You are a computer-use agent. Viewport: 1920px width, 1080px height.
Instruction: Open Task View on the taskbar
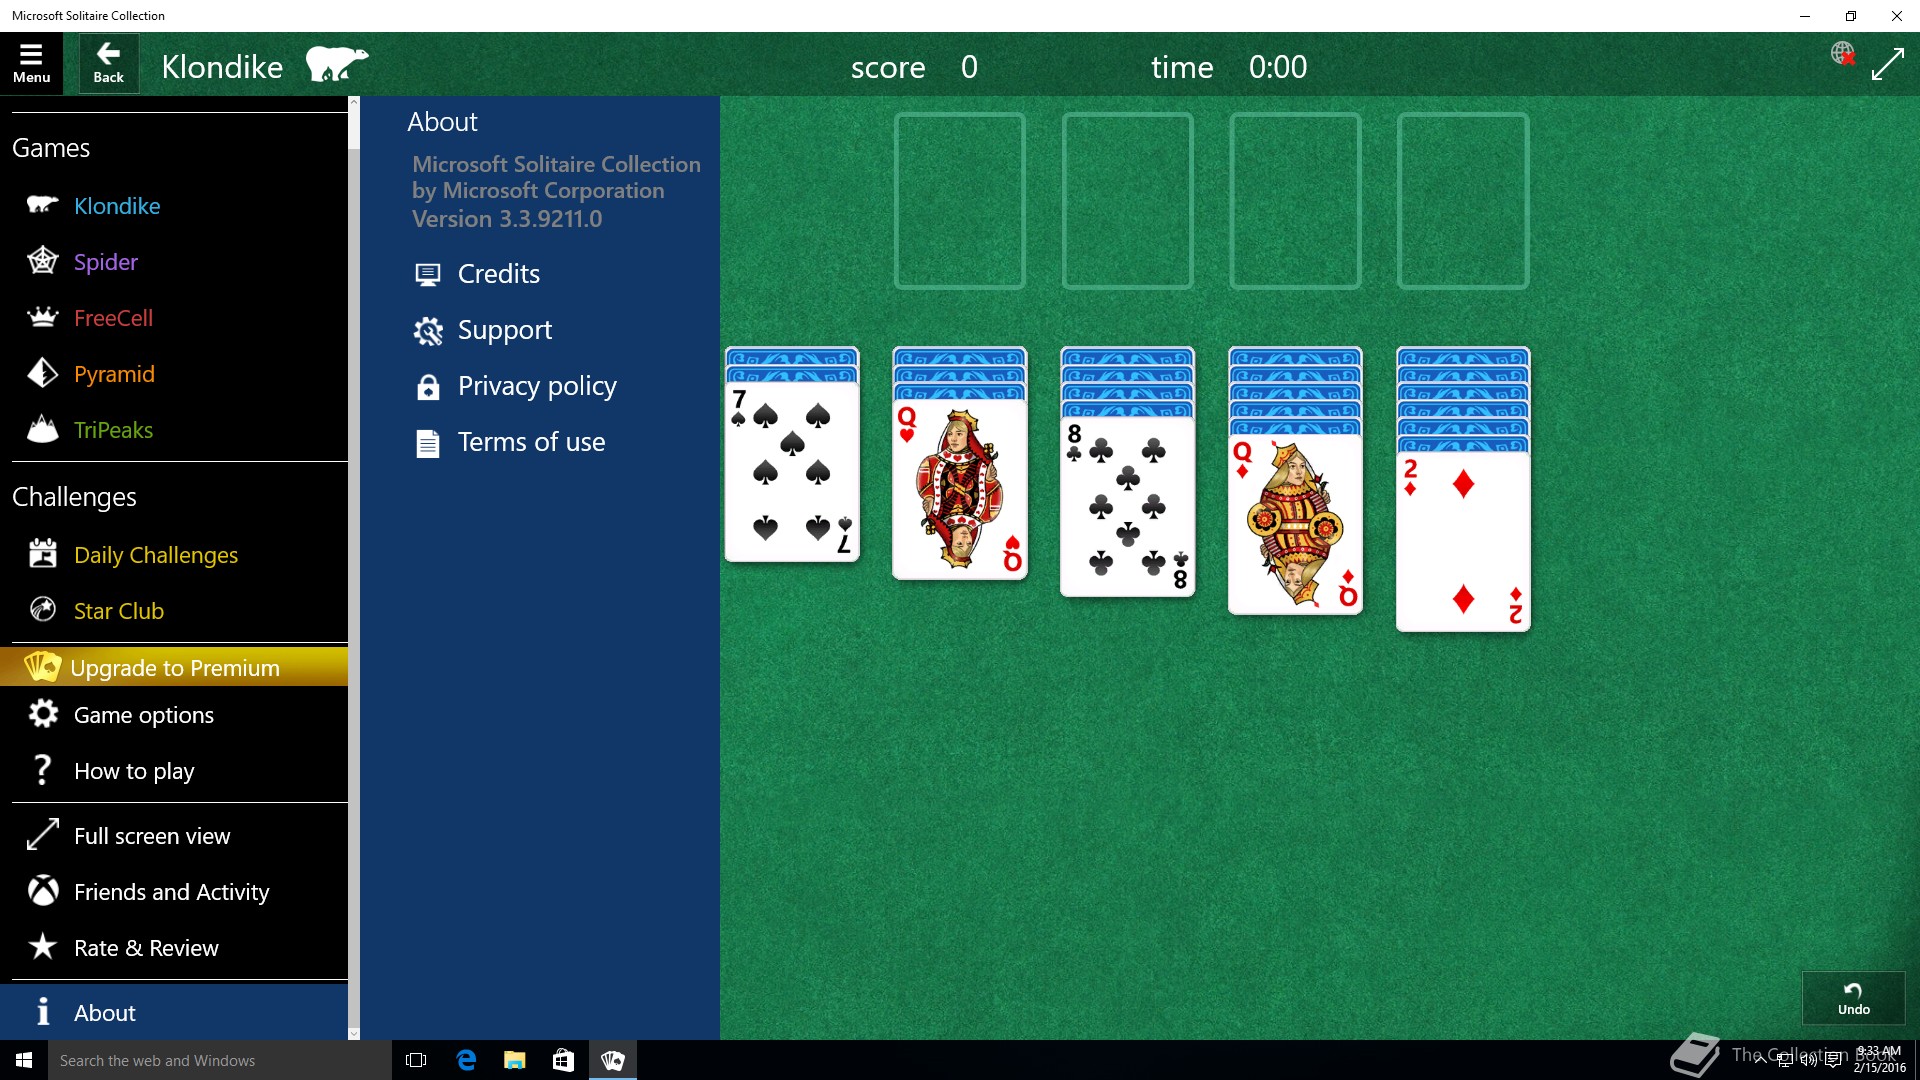click(416, 1060)
